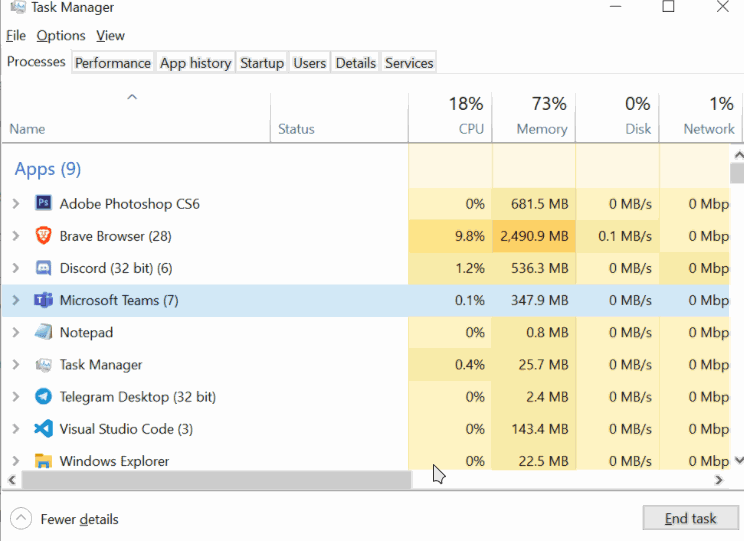The image size is (744, 541).
Task: Expand the Visual Studio Code group
Action: [x=16, y=429]
